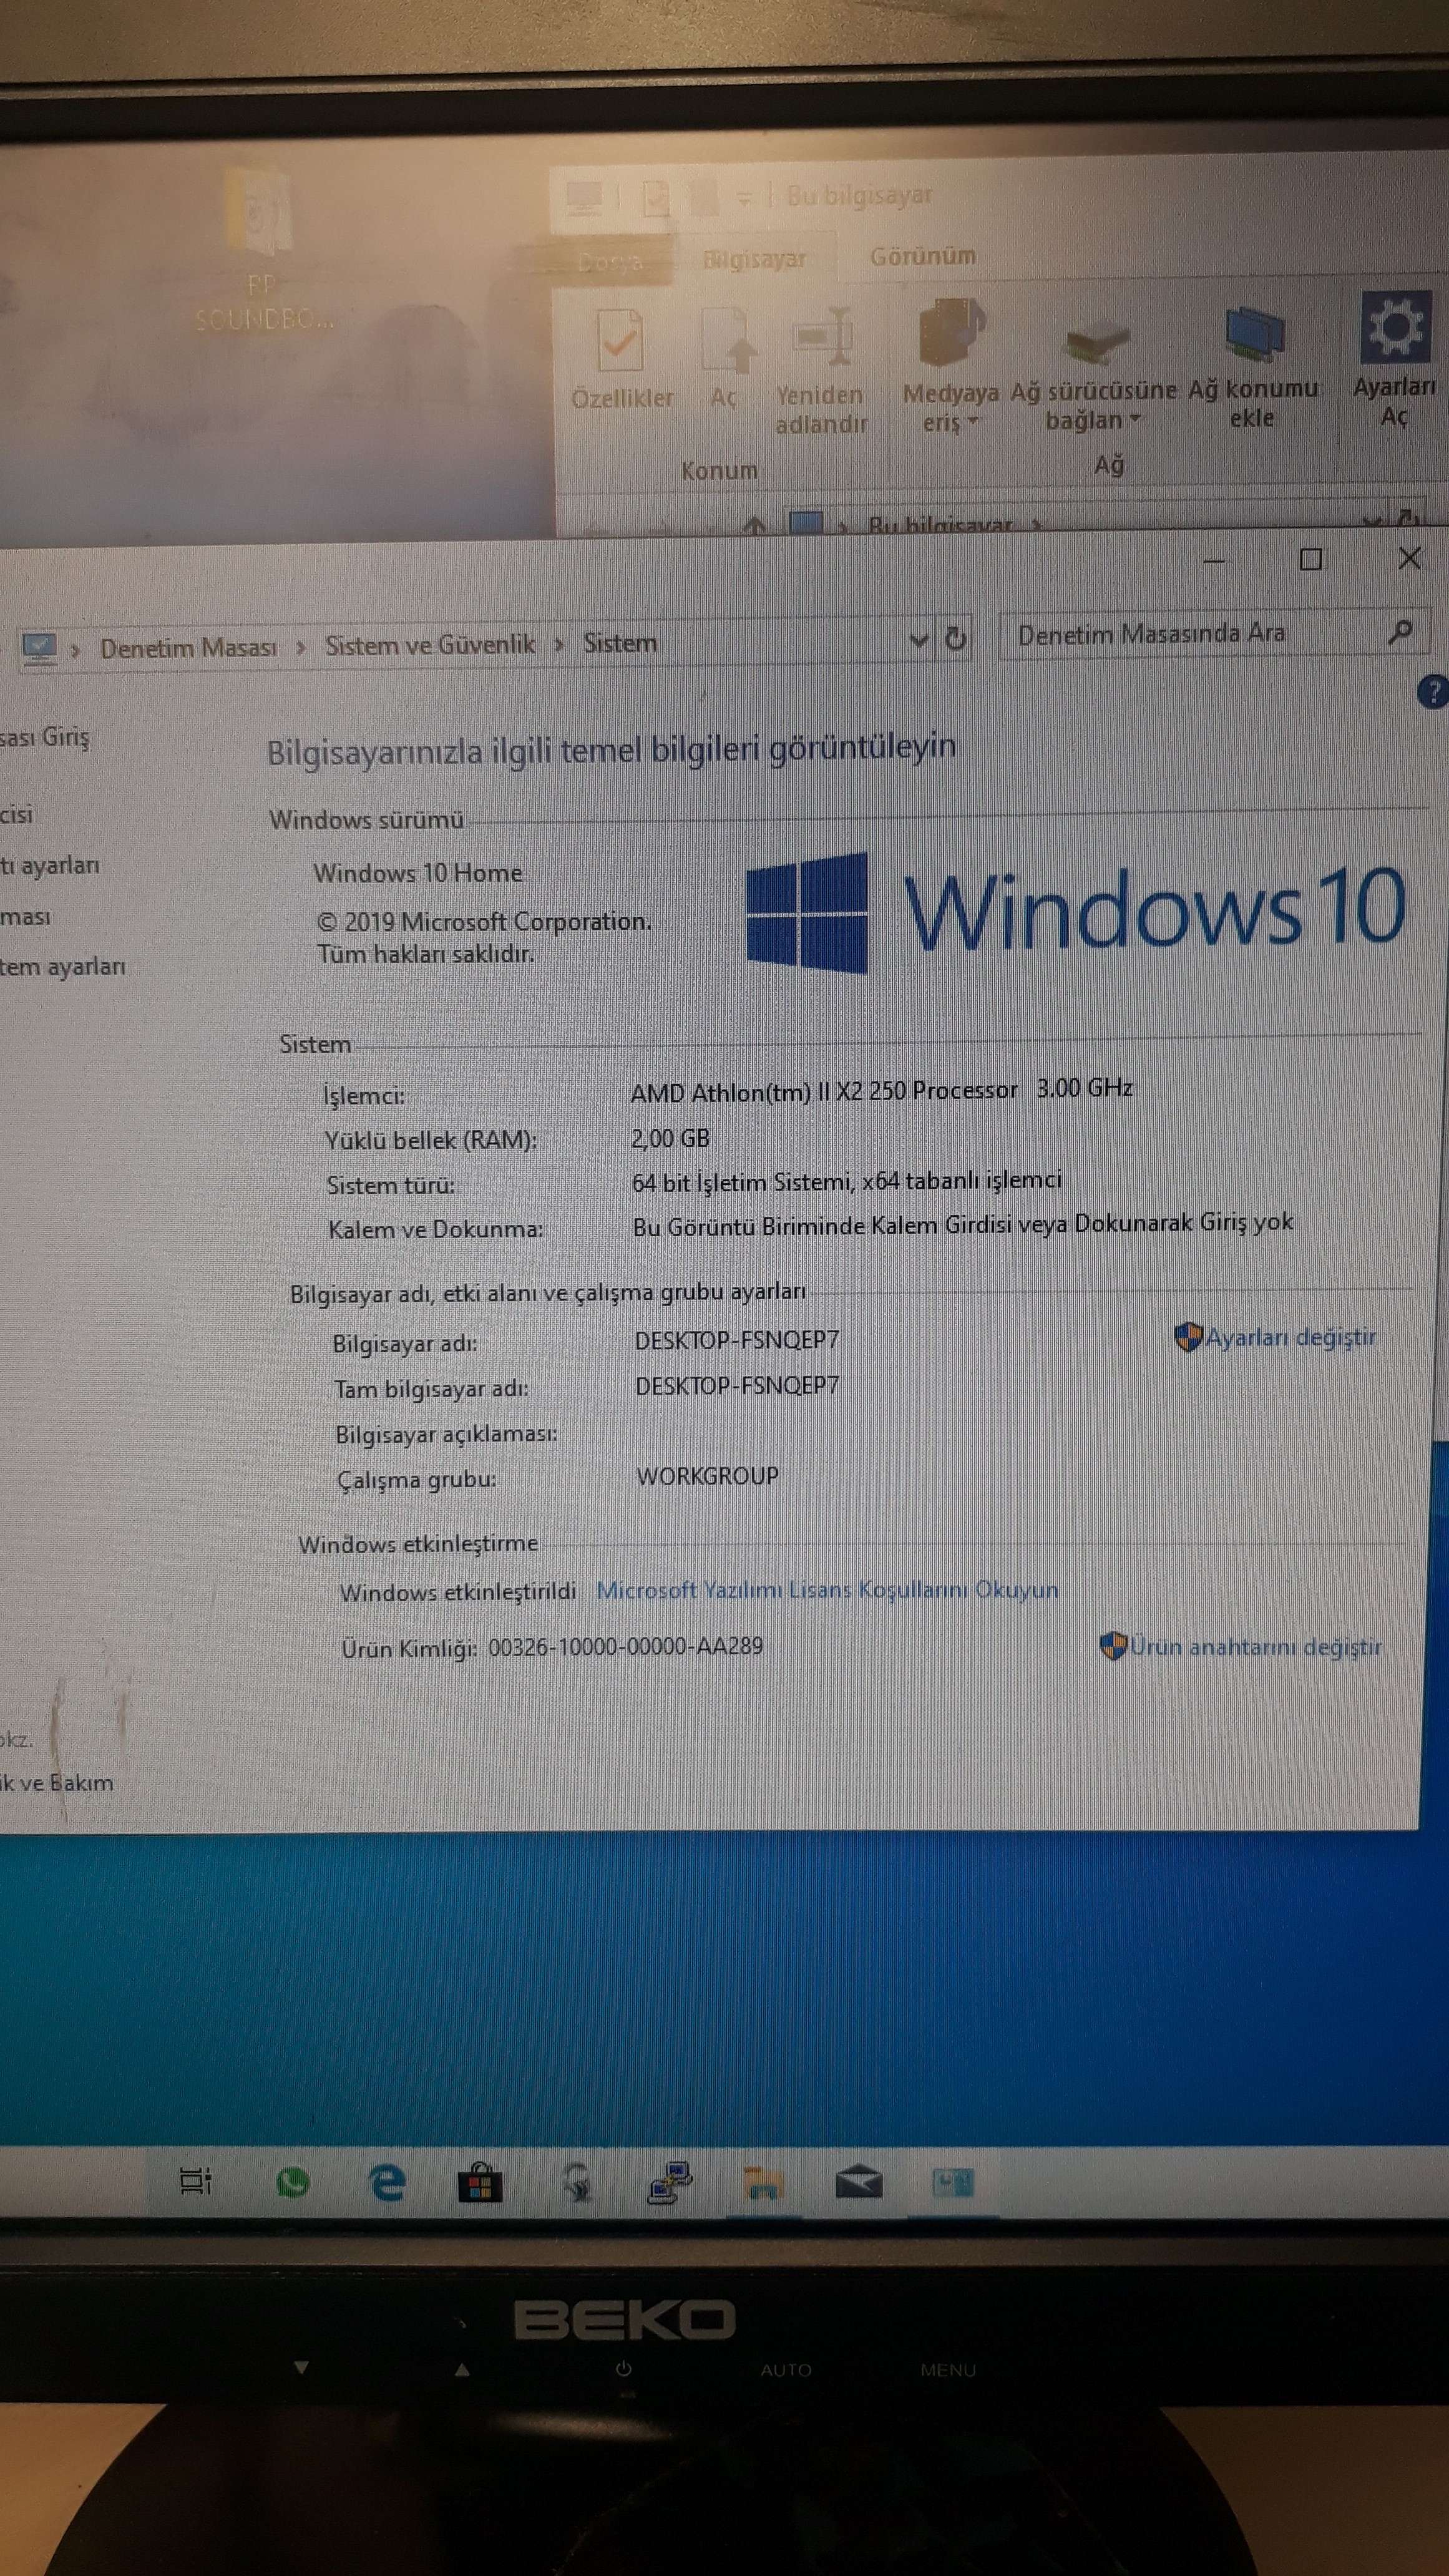The height and width of the screenshot is (2576, 1449).
Task: Click Yeniden adlandır in the explorer ribbon
Action: tap(821, 368)
